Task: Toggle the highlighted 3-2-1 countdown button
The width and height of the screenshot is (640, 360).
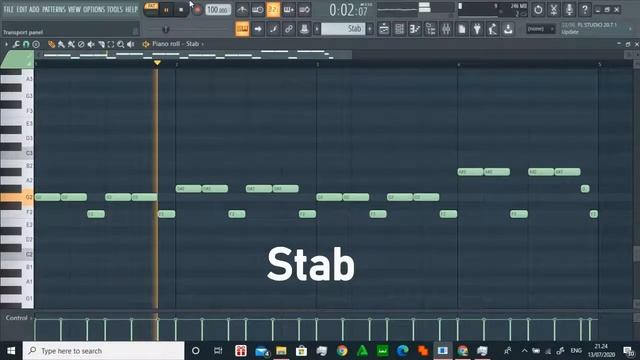Action: click(273, 10)
